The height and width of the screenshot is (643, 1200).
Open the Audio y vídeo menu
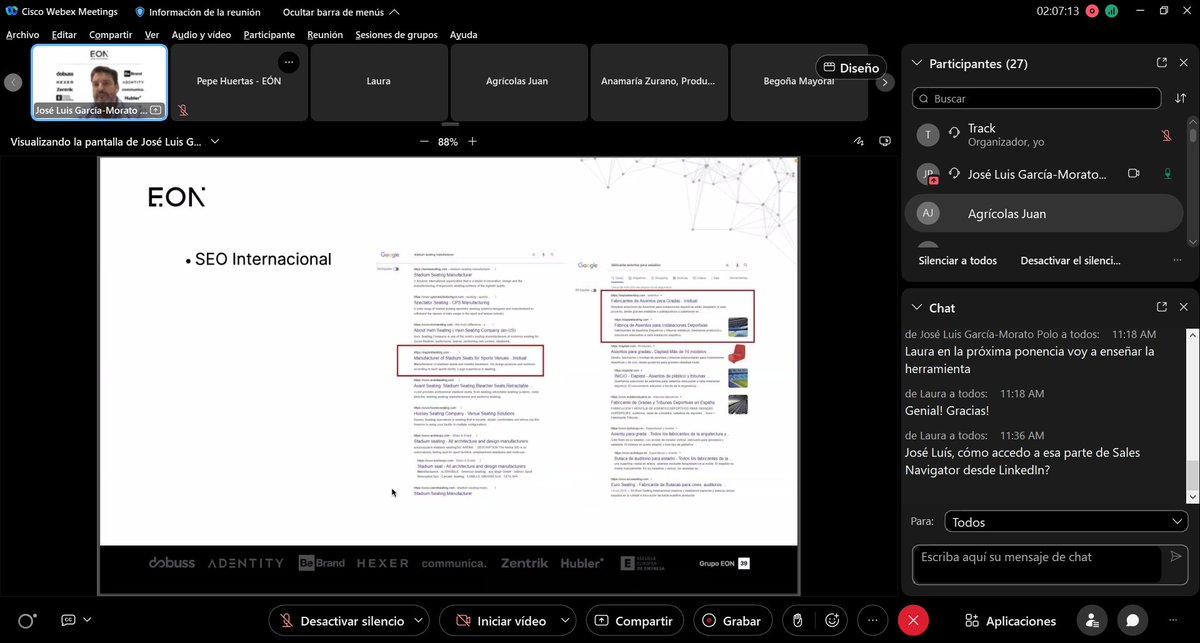(x=201, y=34)
